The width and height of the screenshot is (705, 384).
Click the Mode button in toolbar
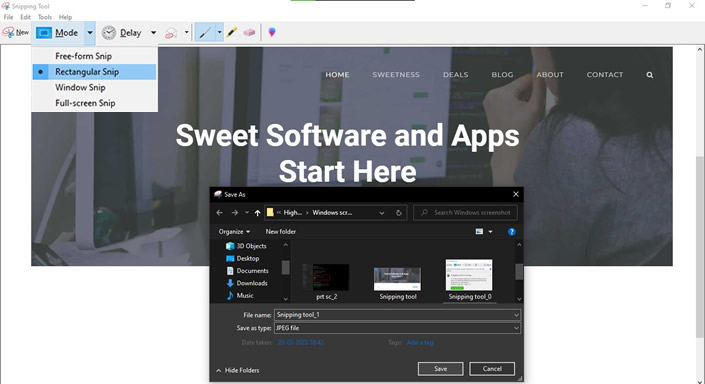click(x=58, y=33)
